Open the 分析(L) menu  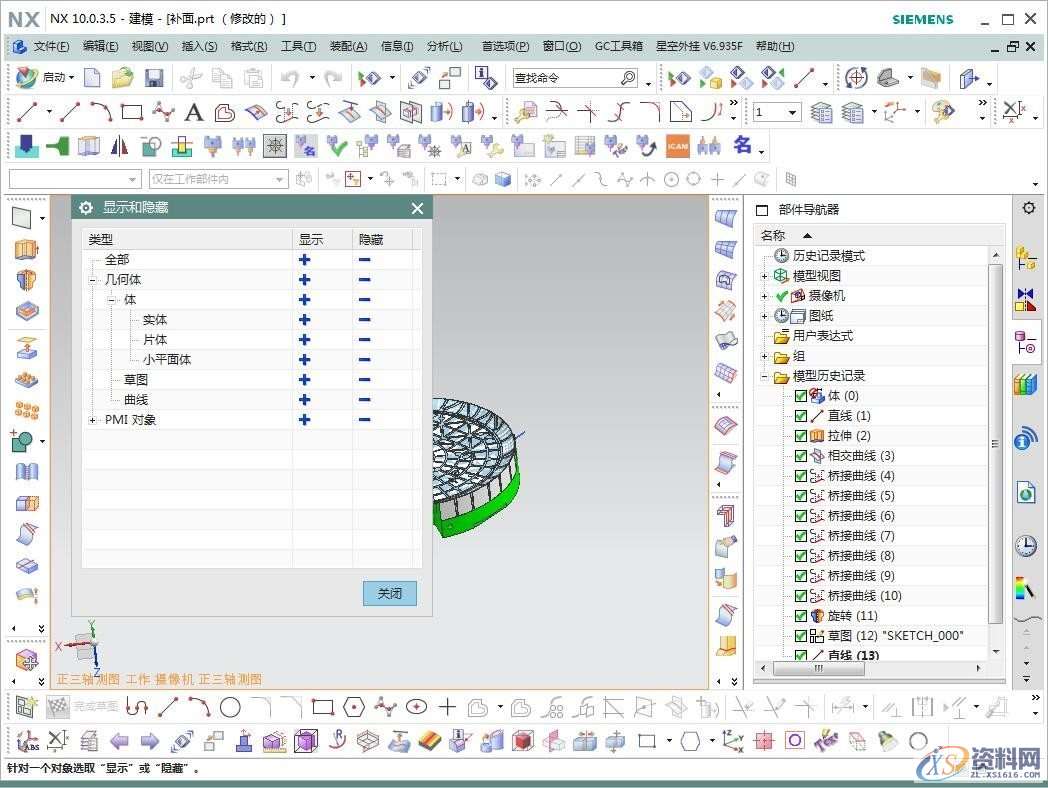click(444, 46)
